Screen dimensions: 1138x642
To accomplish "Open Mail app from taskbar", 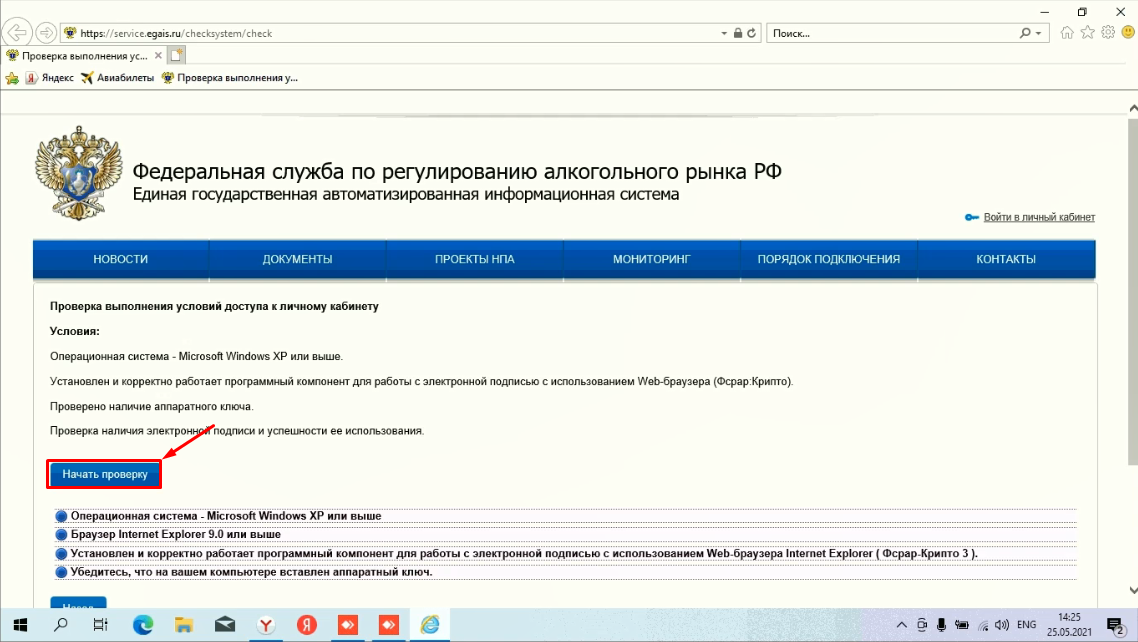I will [x=225, y=625].
